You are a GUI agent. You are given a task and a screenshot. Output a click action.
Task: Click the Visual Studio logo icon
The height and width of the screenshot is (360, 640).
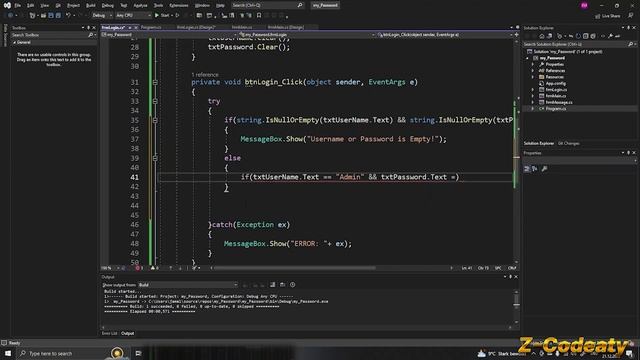tap(7, 5)
